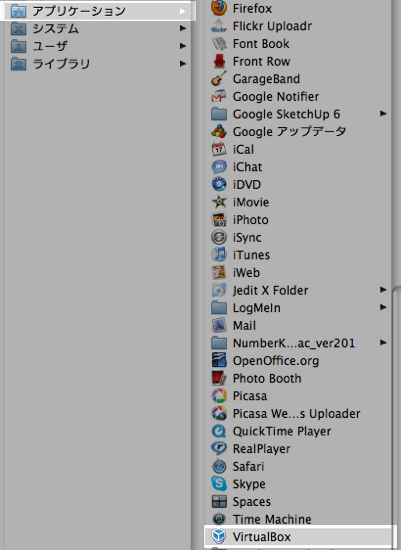This screenshot has width=401, height=550.
Task: Click the LogMeIn folder icon
Action: [x=219, y=308]
